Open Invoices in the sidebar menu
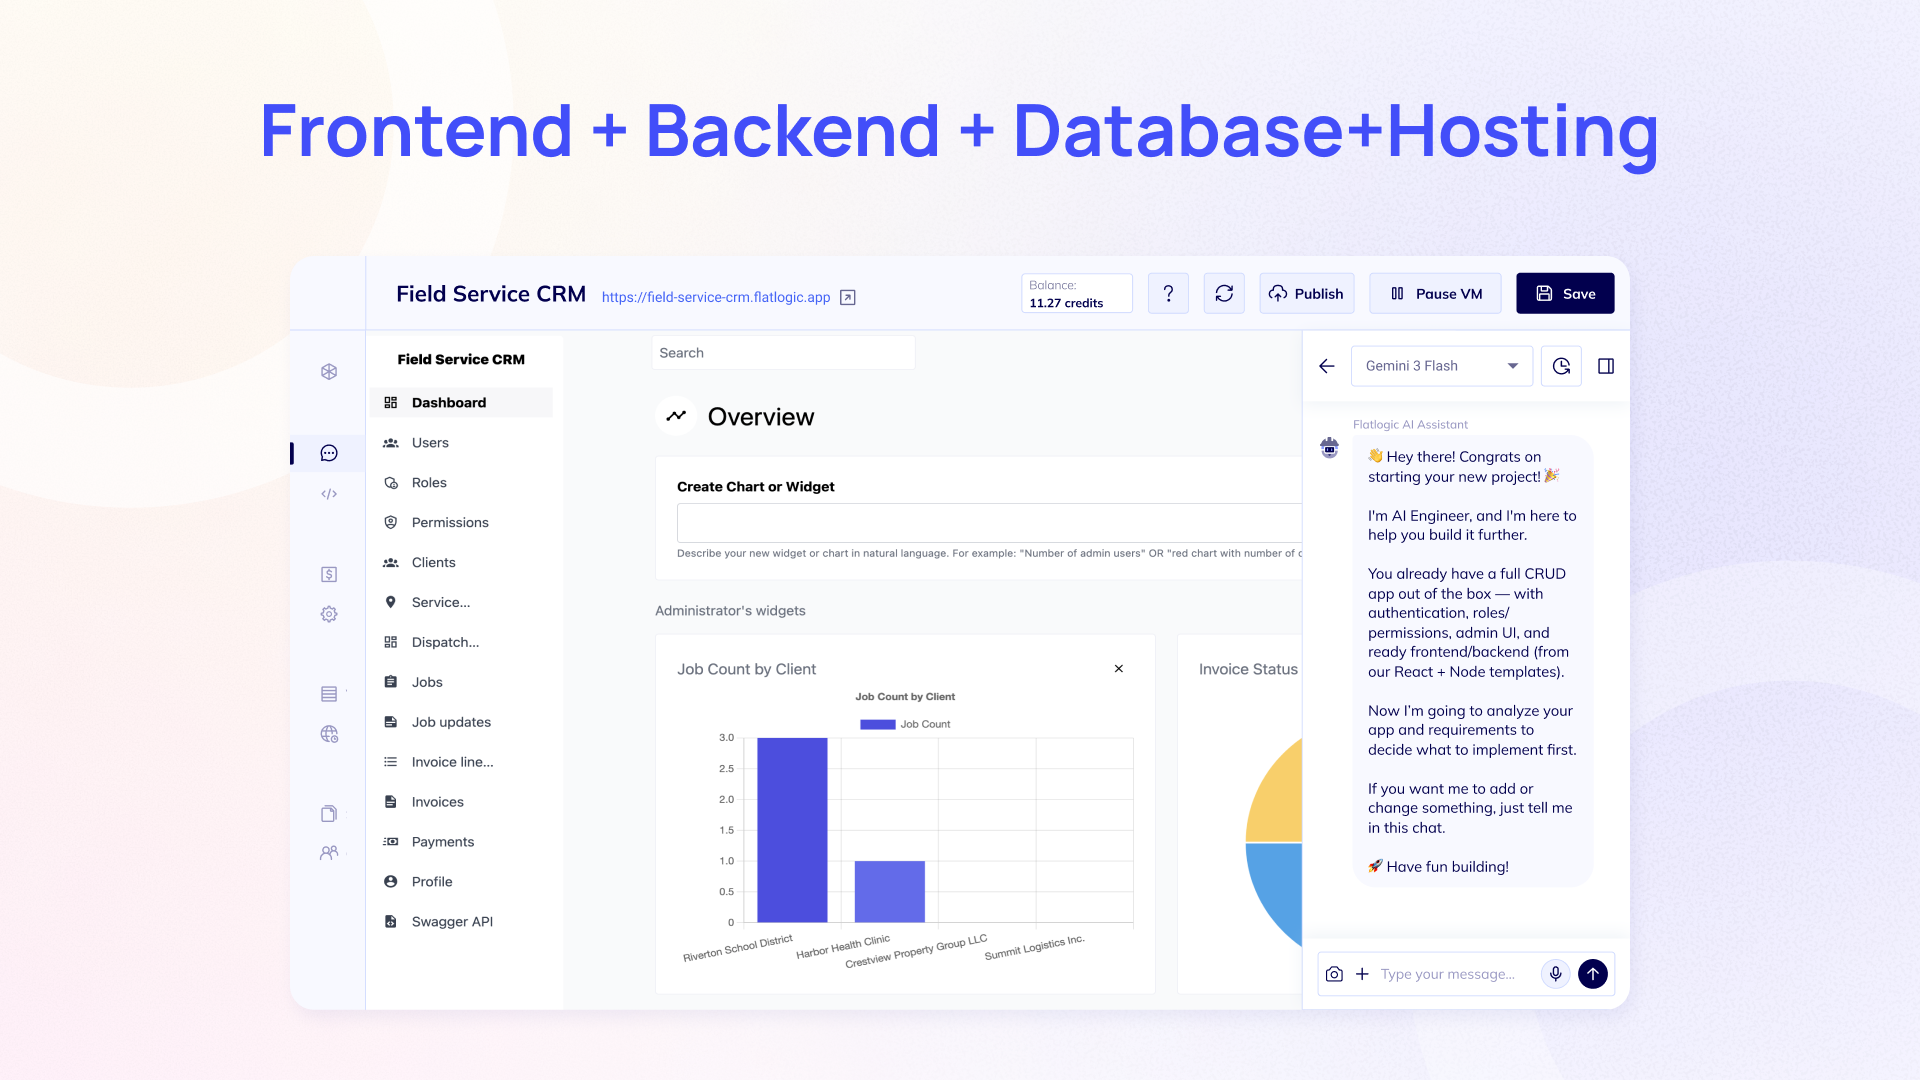This screenshot has width=1920, height=1080. (x=461, y=802)
